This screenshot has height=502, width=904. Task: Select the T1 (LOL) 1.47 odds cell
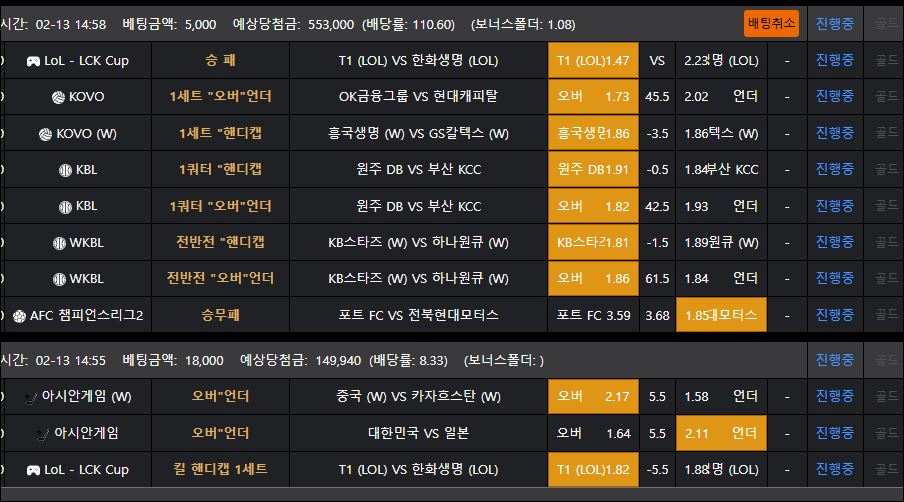coord(593,61)
